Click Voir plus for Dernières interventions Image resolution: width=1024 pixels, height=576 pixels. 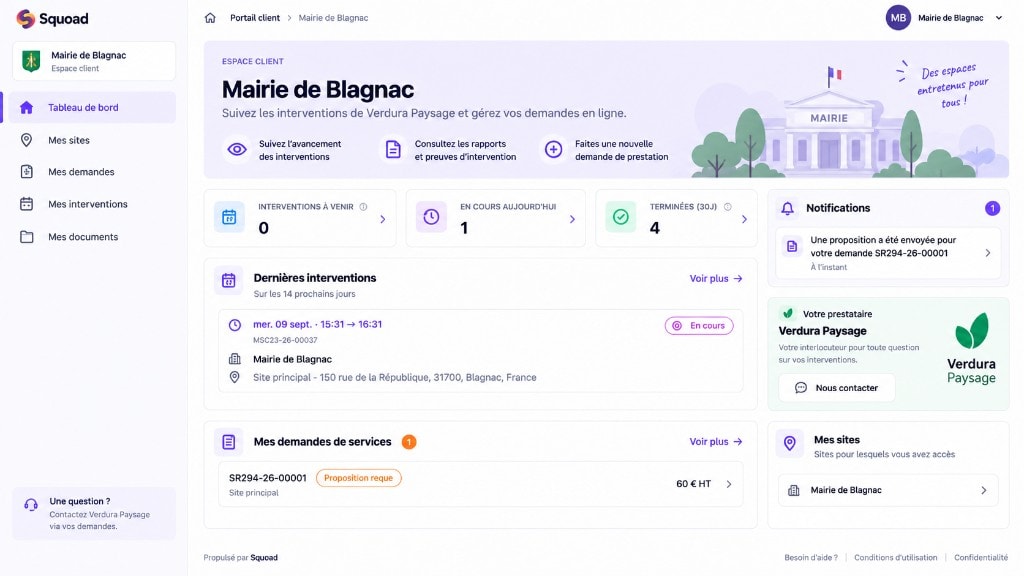tap(716, 278)
